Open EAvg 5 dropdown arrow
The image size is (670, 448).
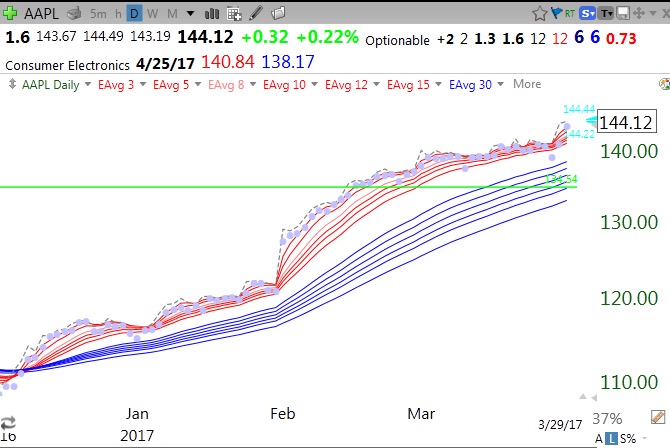coord(198,84)
